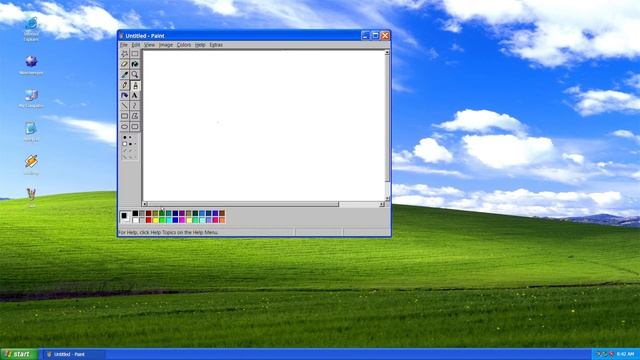Pick the cyan color swatch
Image resolution: width=640 pixels, height=360 pixels.
pyautogui.click(x=169, y=220)
